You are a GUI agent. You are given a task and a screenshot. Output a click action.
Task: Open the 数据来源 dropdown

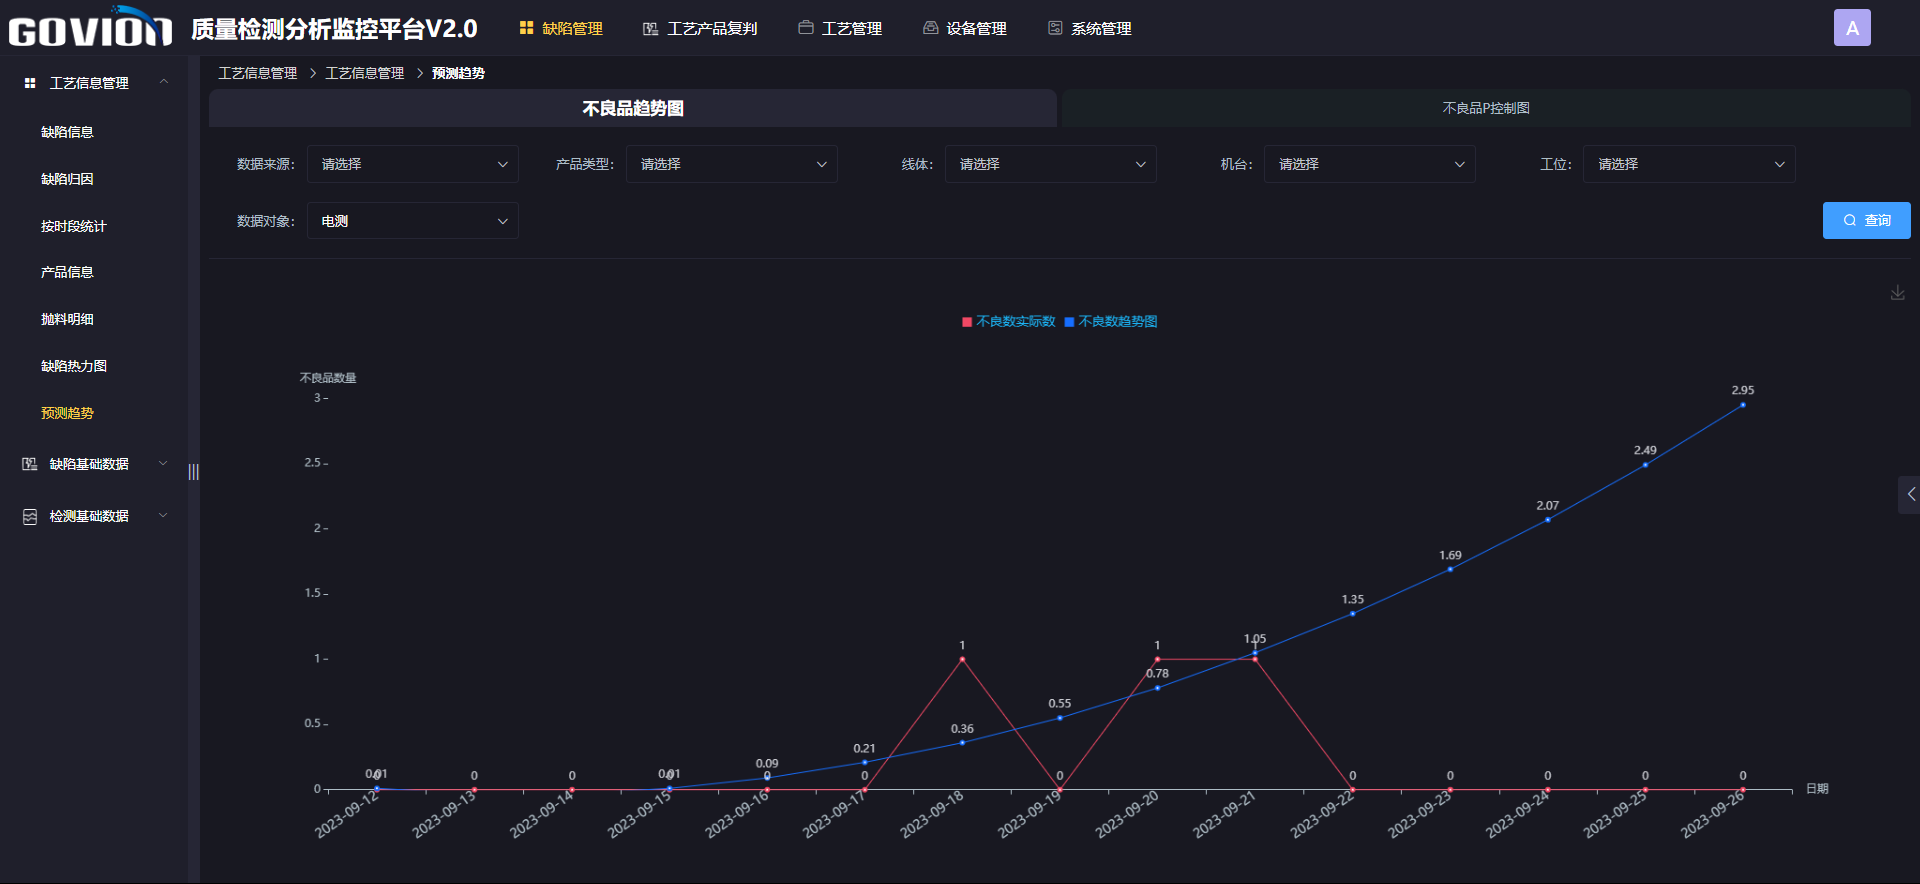[x=412, y=164]
